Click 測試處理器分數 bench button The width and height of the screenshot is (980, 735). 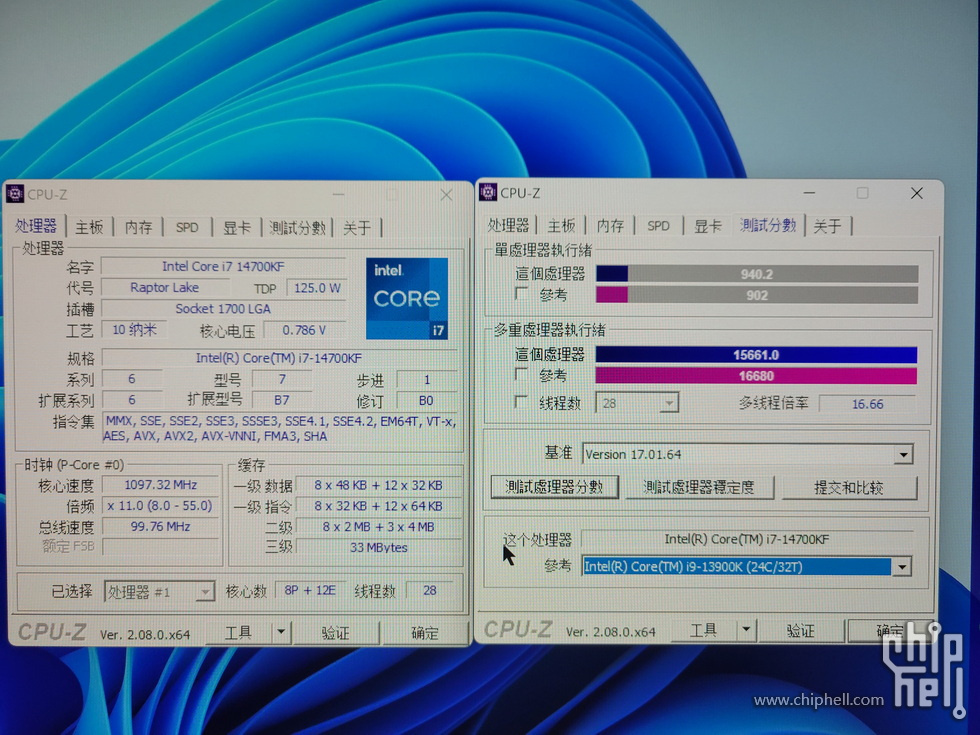pyautogui.click(x=554, y=487)
